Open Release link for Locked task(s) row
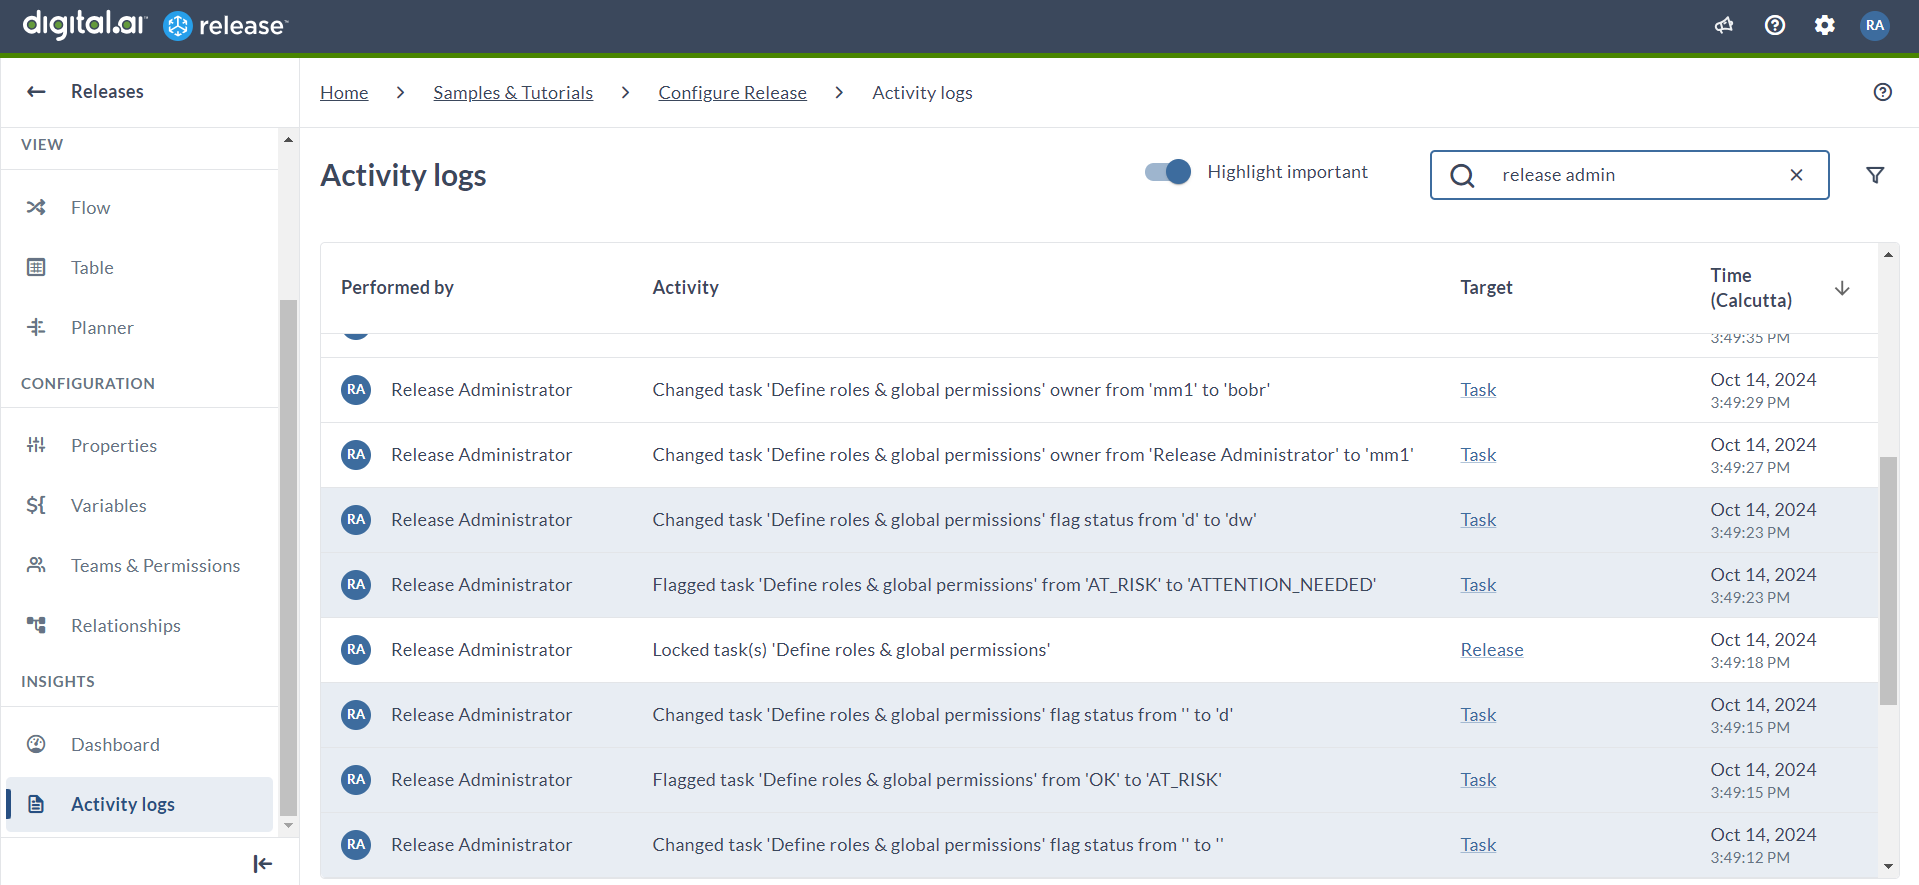Screen dimensions: 1919x885 1492,650
